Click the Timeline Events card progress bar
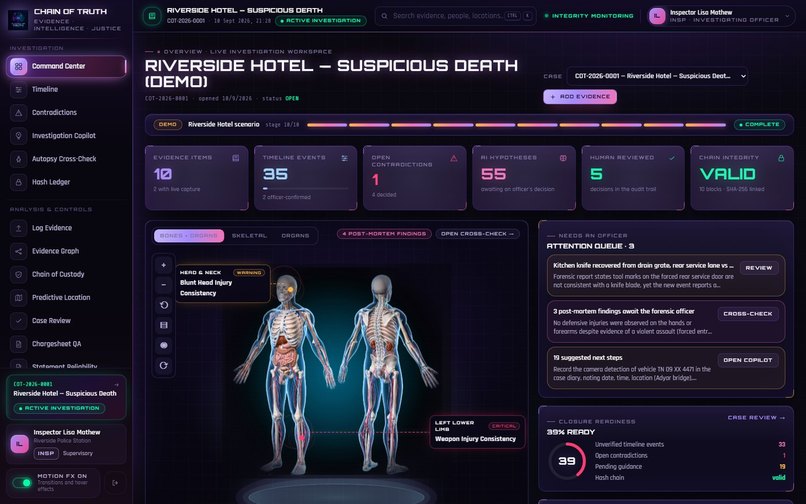 305,189
